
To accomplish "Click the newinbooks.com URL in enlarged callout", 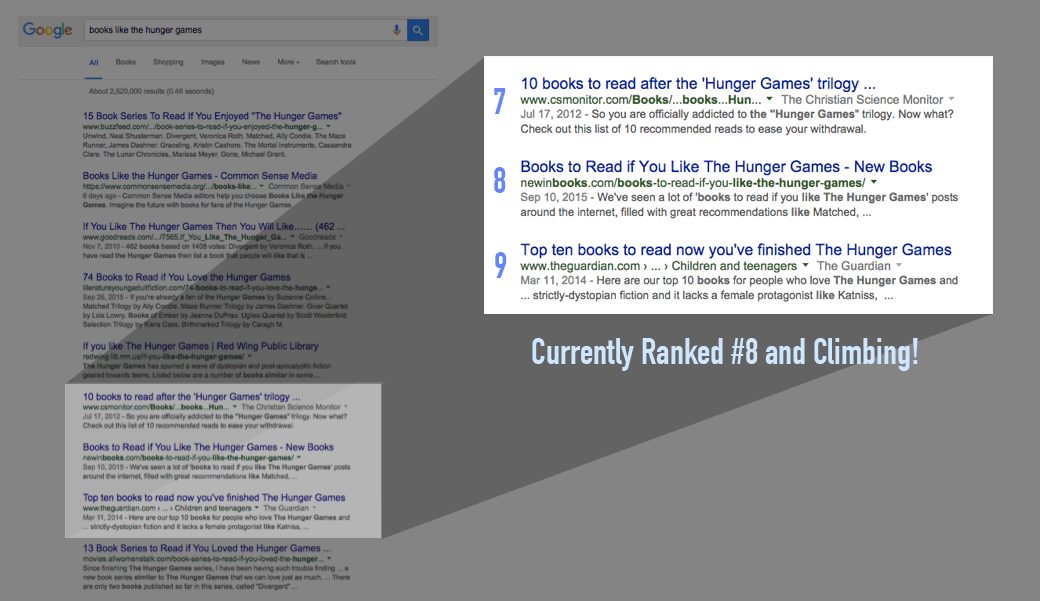I will pos(692,182).
